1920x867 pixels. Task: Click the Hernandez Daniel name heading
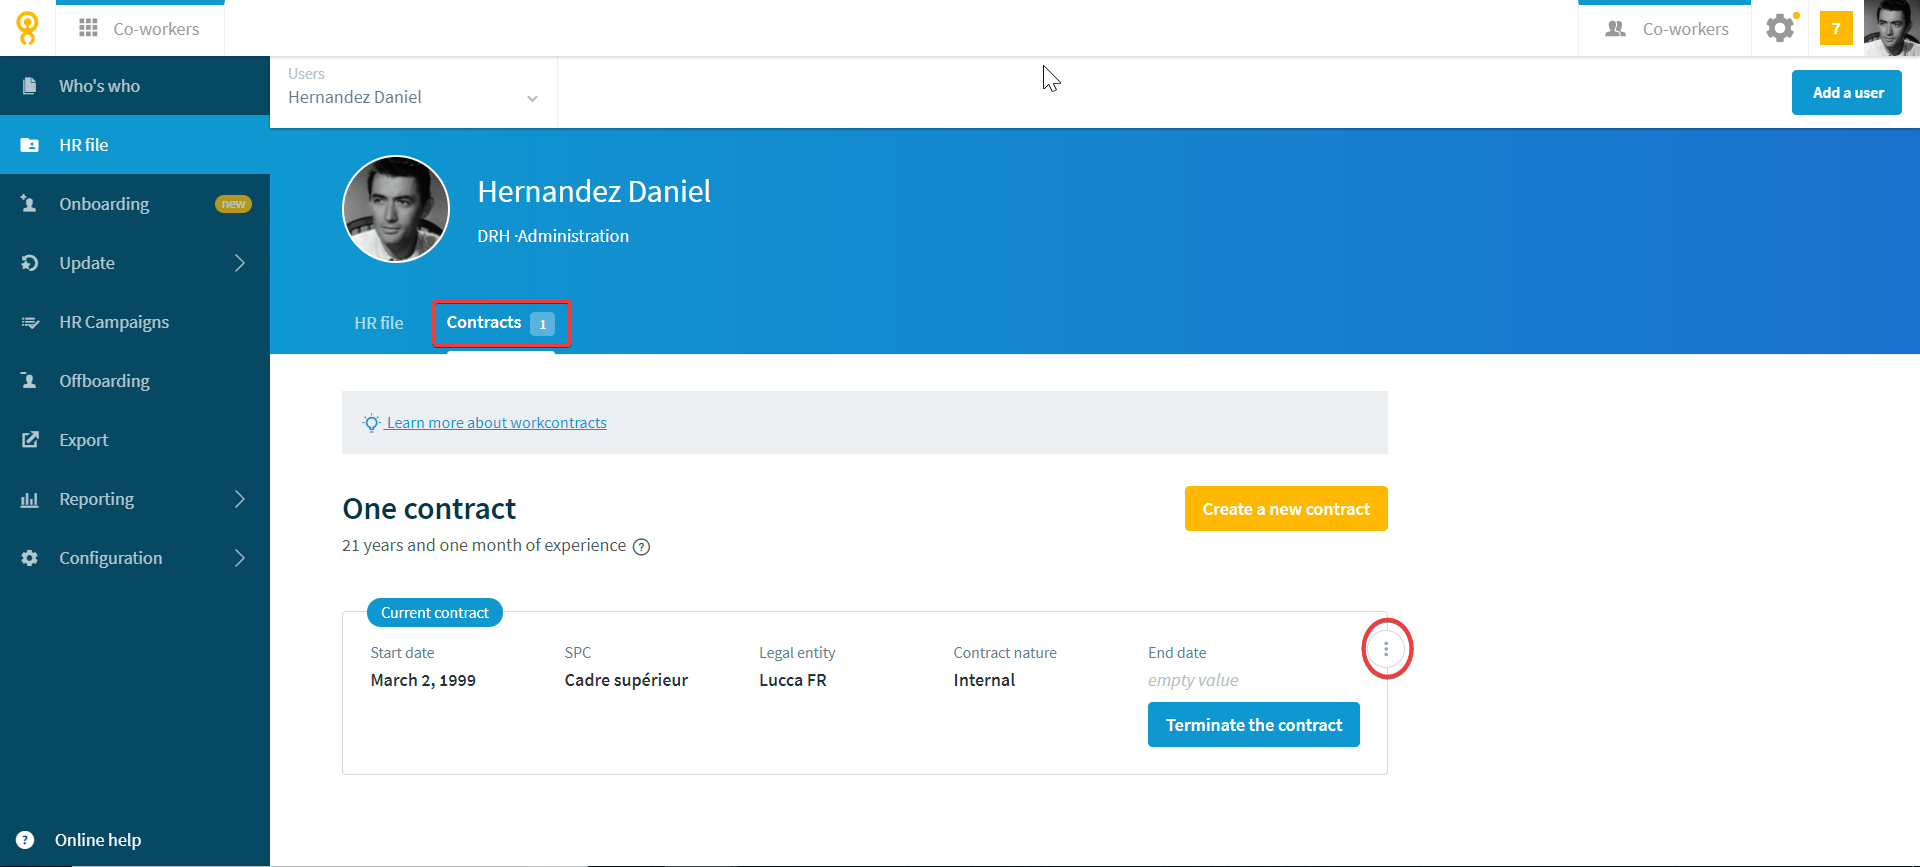click(594, 191)
